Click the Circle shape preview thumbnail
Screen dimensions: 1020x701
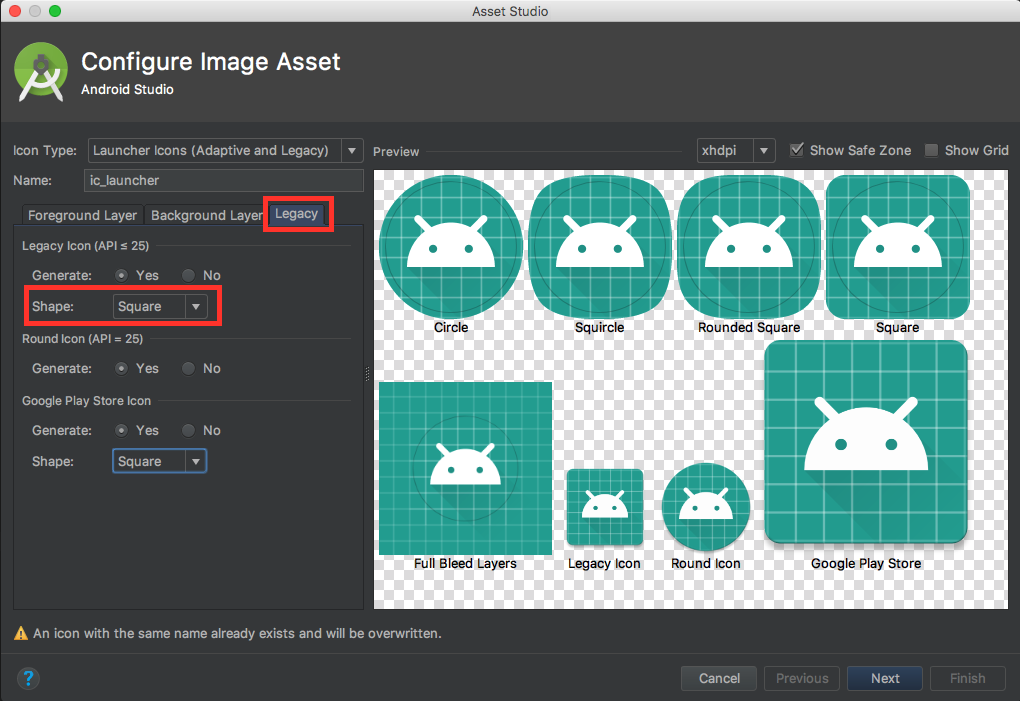450,245
